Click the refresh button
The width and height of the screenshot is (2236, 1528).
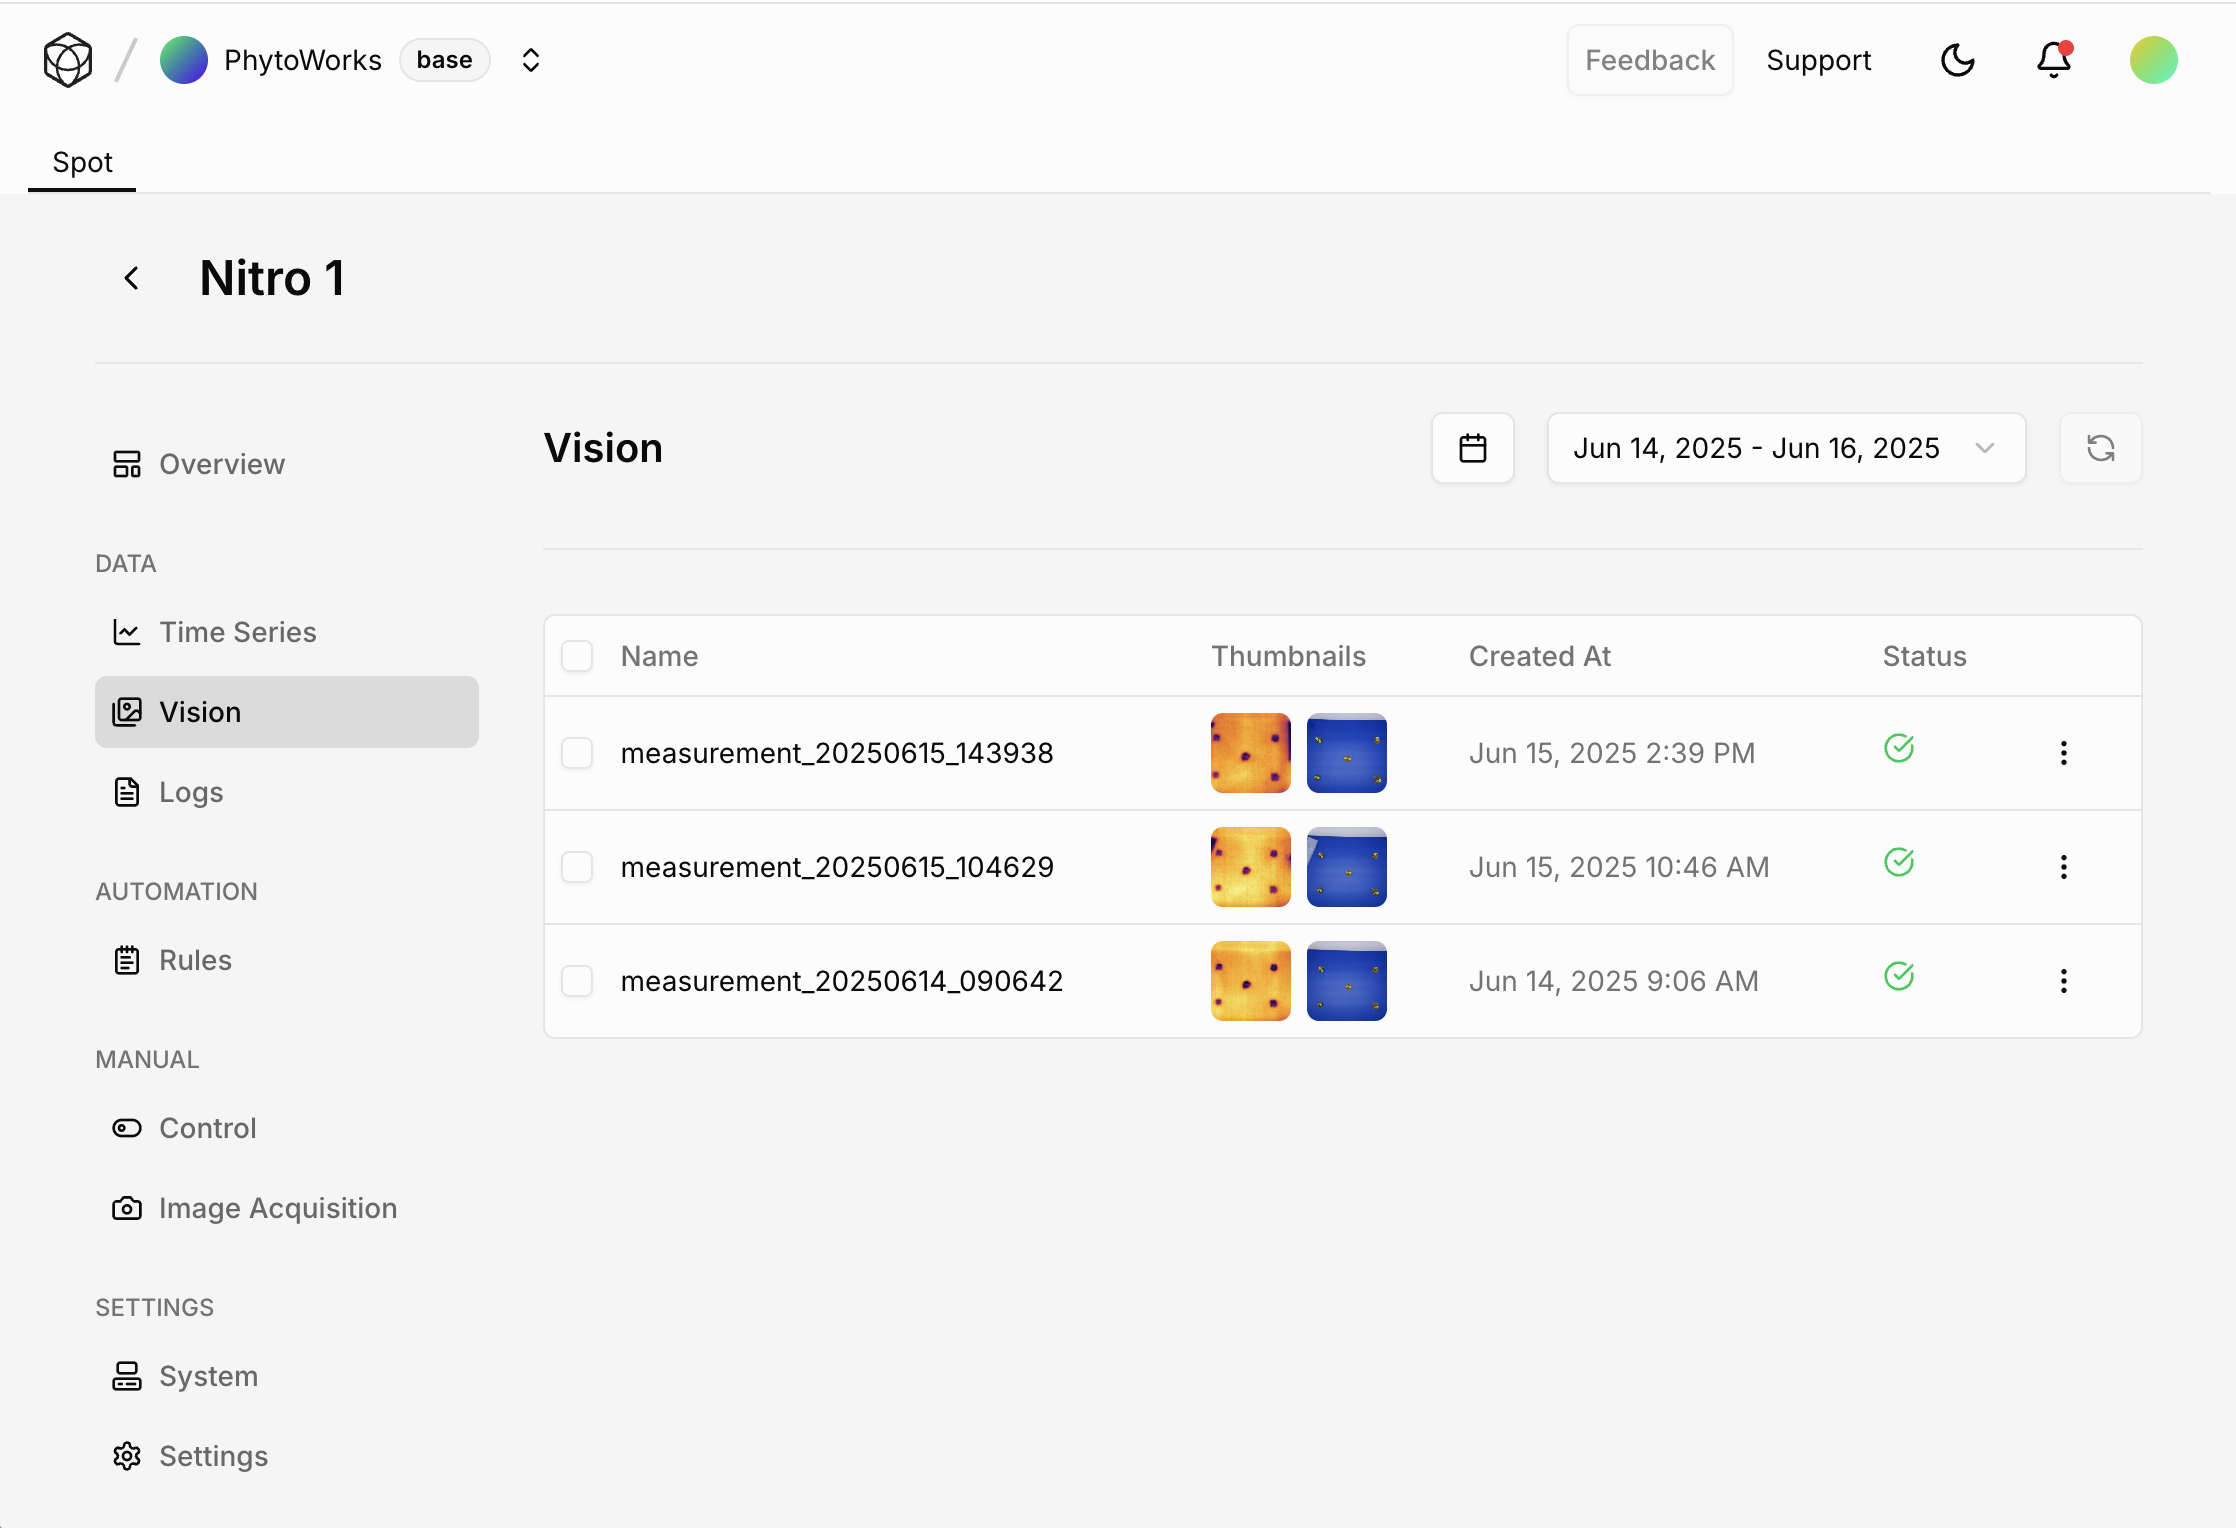[2101, 448]
